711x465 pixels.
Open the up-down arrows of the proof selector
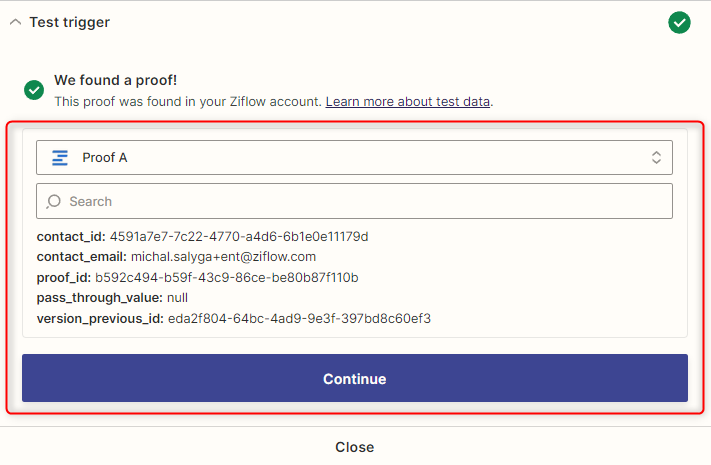tap(656, 158)
